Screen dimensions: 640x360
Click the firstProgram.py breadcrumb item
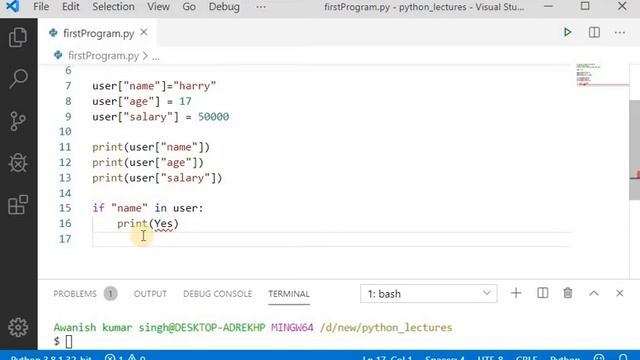point(103,56)
